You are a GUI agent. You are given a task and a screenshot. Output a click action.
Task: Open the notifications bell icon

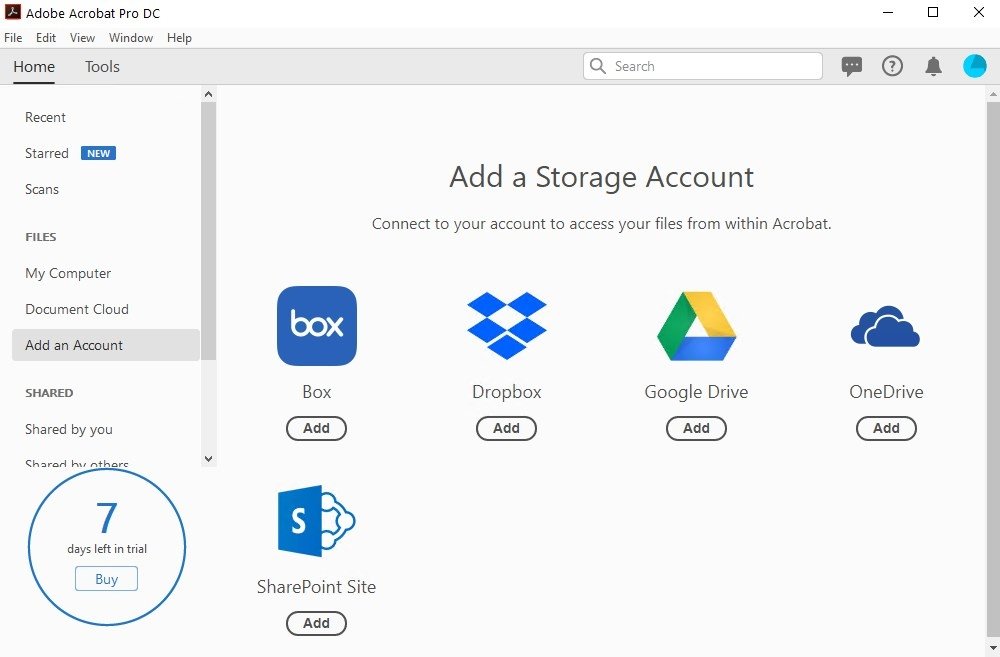coord(933,66)
